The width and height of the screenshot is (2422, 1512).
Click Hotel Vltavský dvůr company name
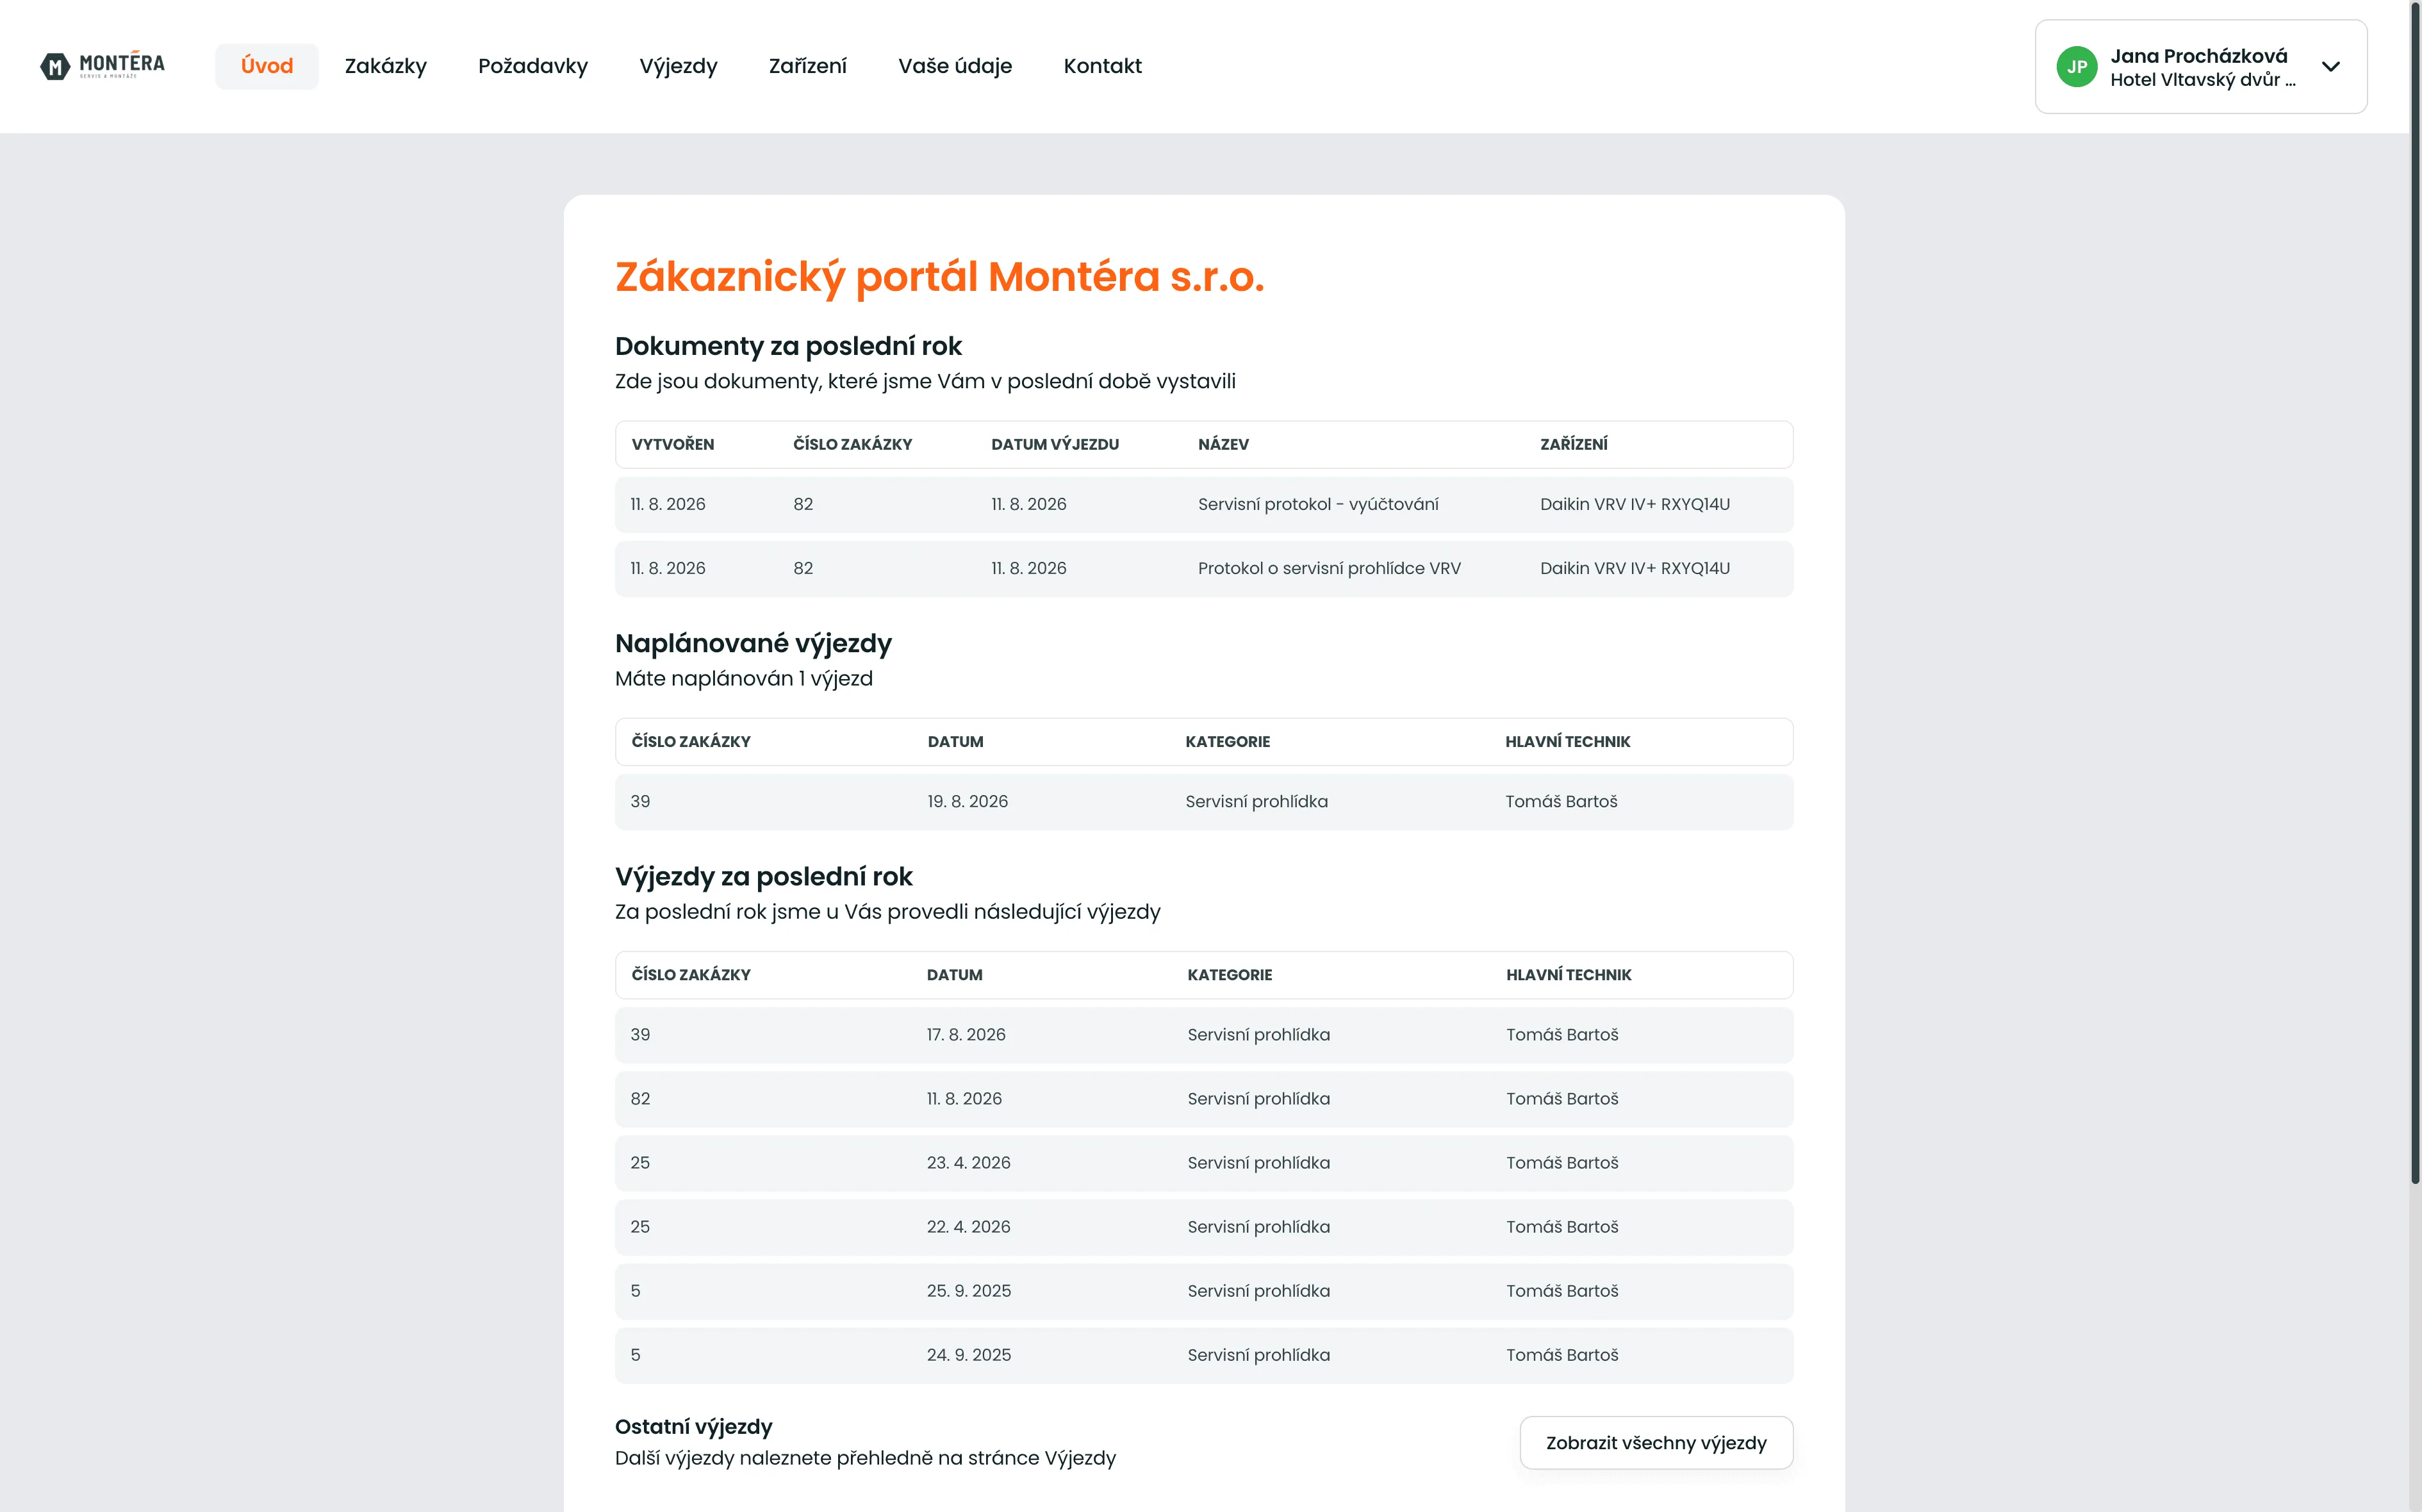click(x=2202, y=80)
